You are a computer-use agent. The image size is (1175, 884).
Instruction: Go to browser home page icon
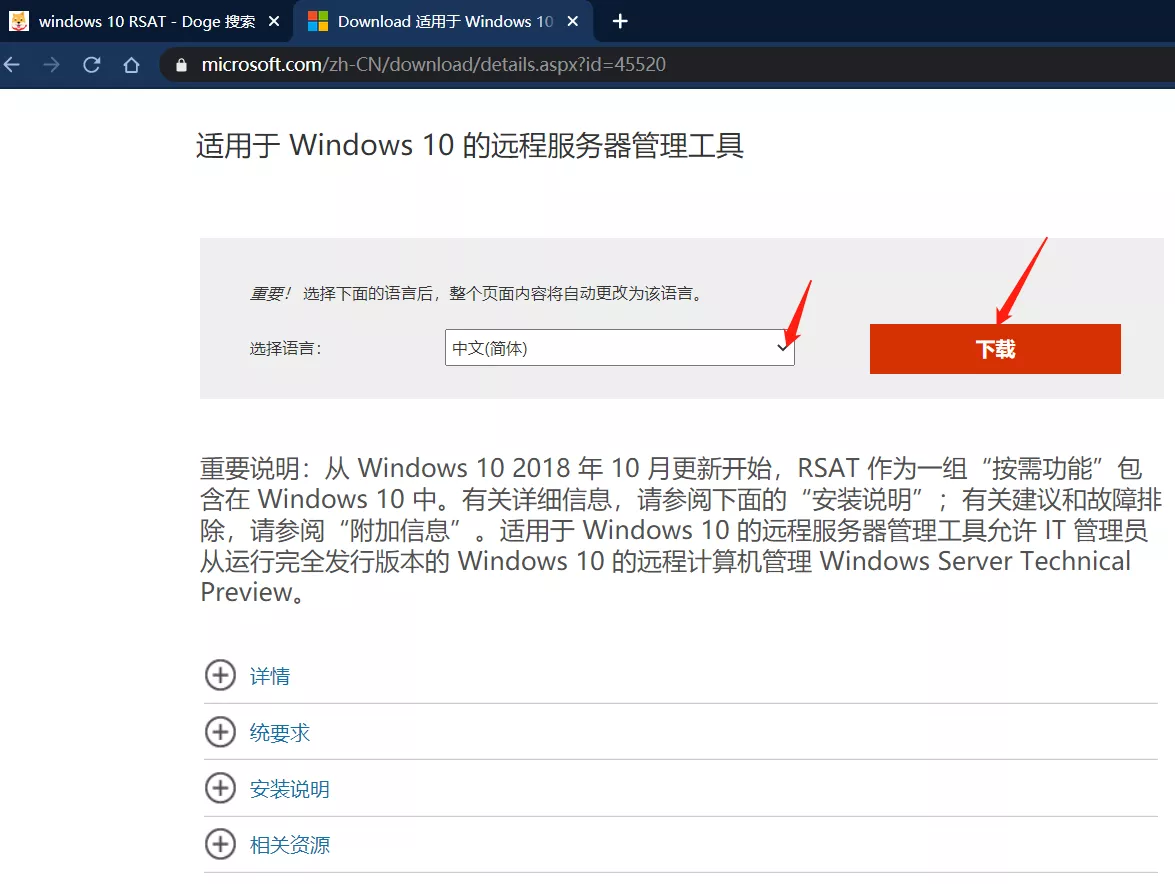pyautogui.click(x=131, y=65)
